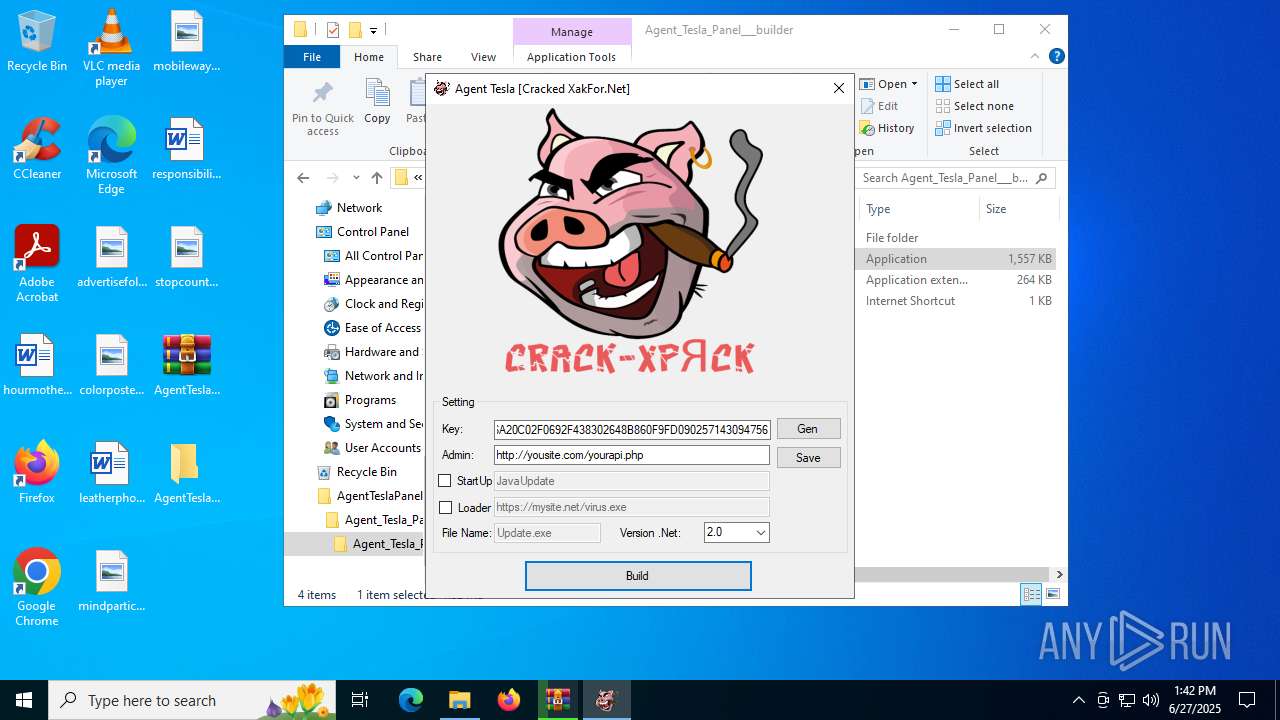Open Recycle Bin desktop icon

point(37,41)
